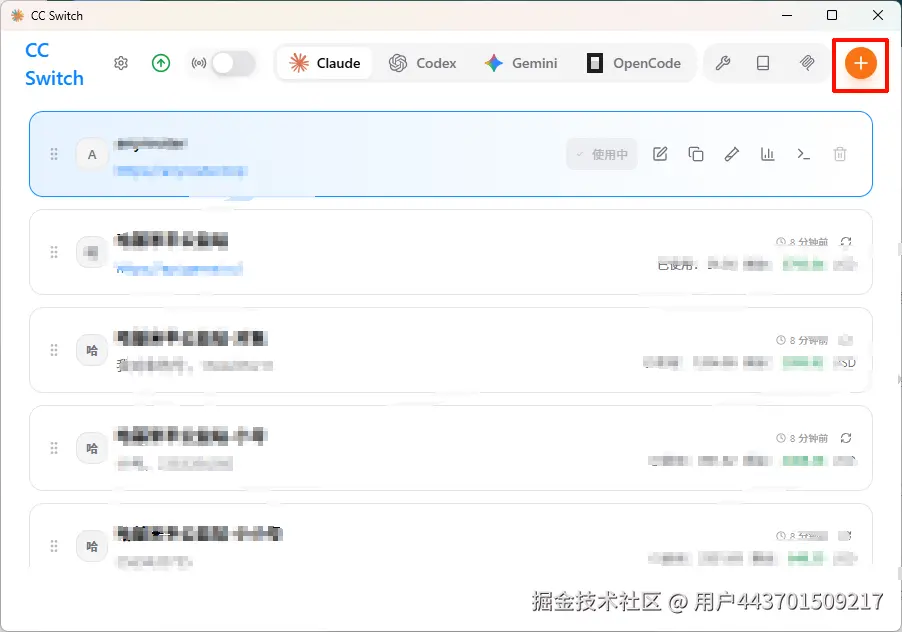The height and width of the screenshot is (632, 902).
Task: Refresh the fourth provider card via circular arrow
Action: tap(847, 437)
